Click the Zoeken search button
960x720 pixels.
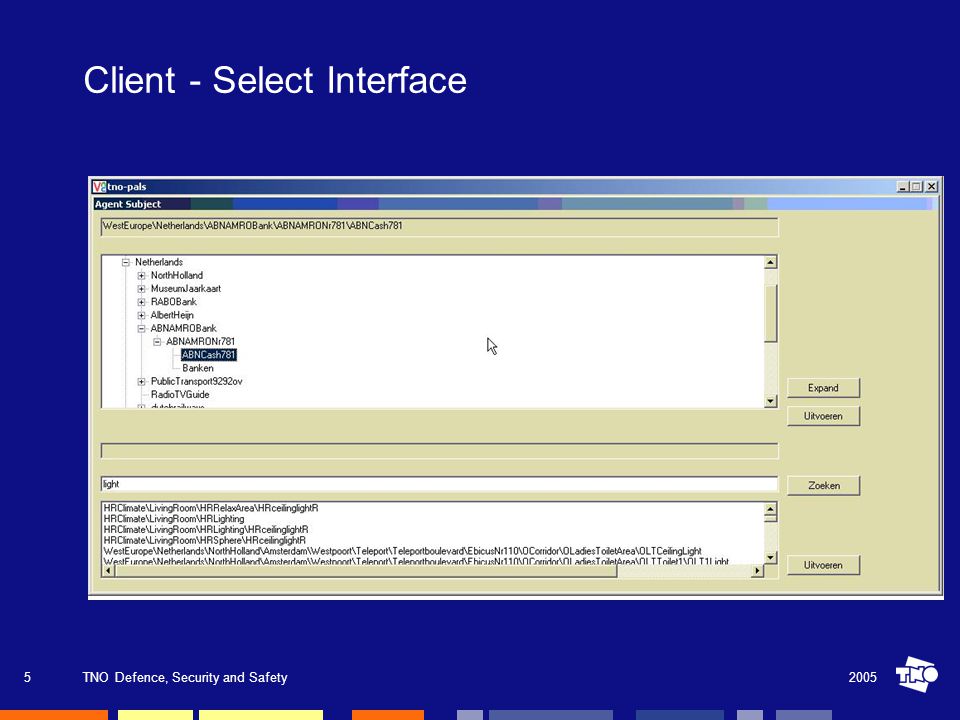823,486
